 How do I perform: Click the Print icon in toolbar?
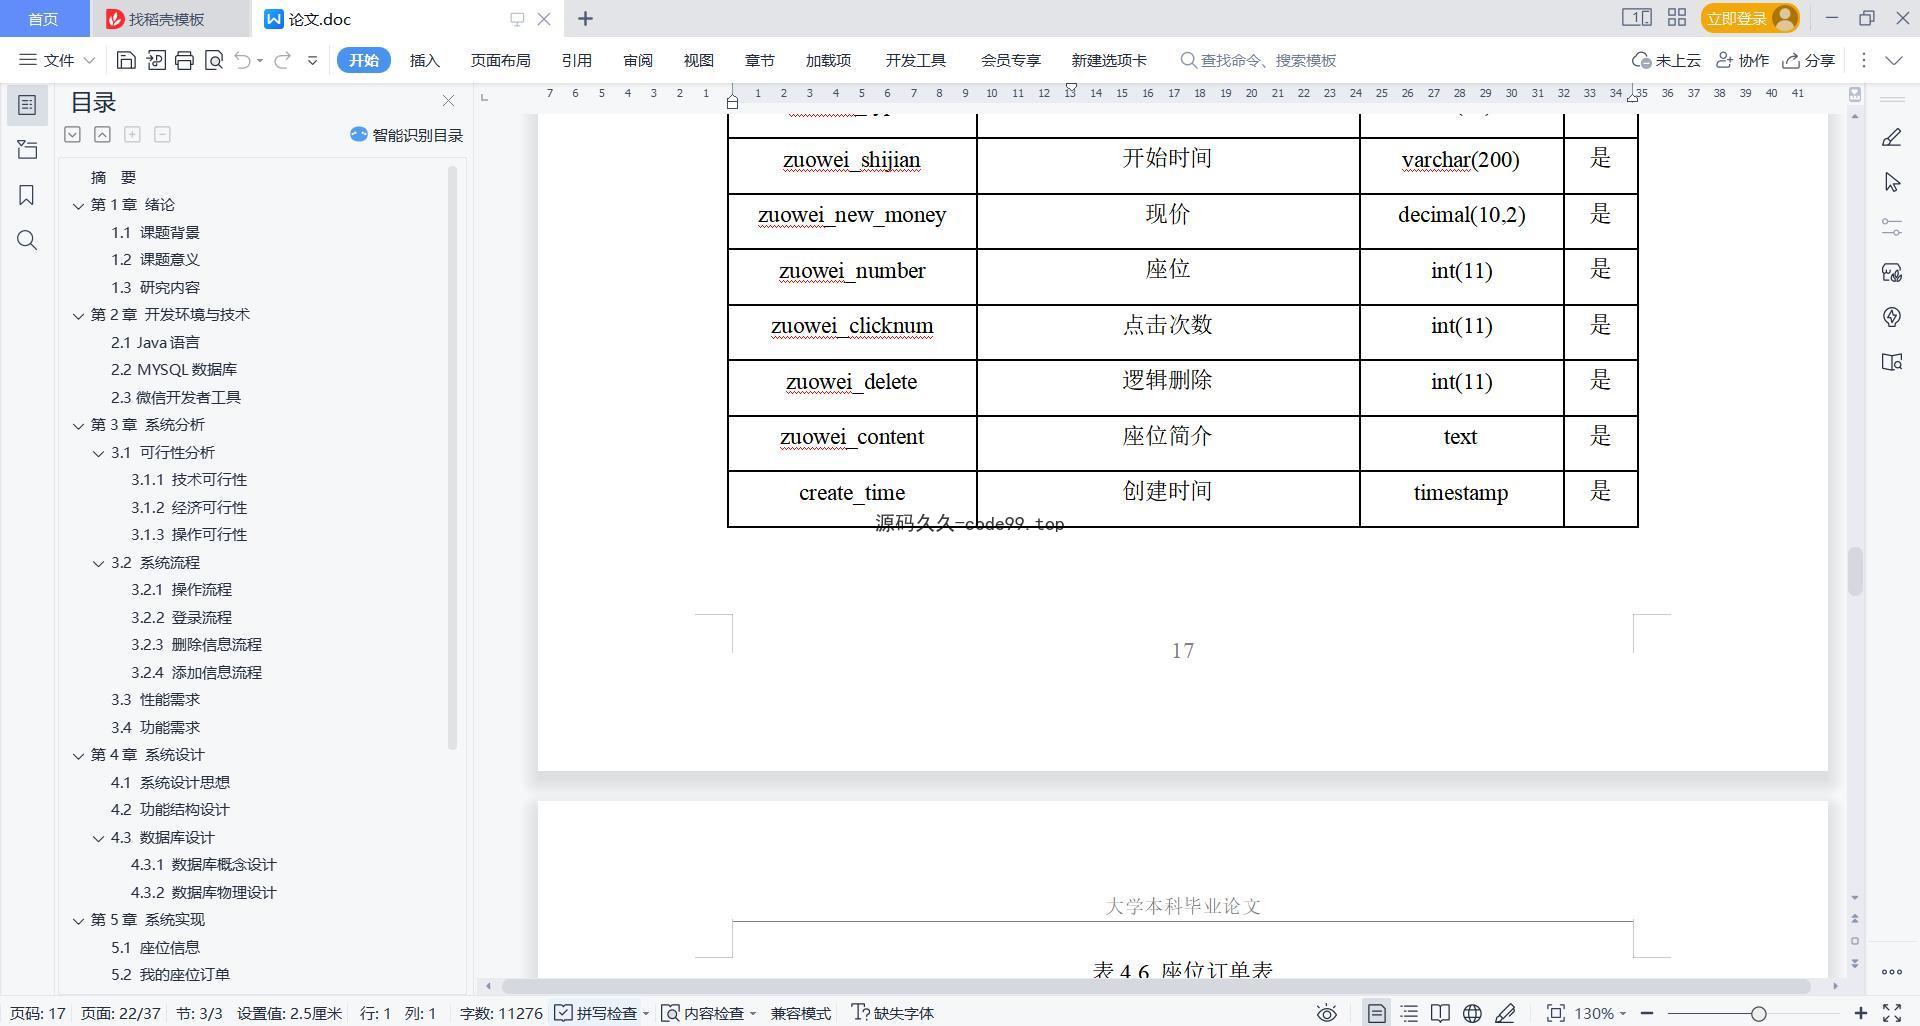[x=184, y=60]
